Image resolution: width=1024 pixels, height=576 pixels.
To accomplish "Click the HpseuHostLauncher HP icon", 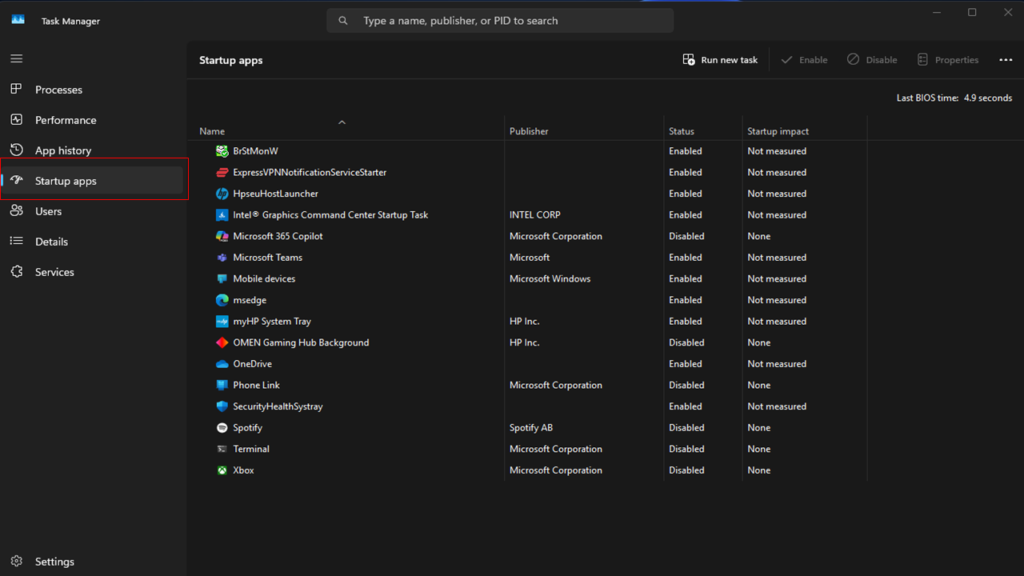I will pos(222,193).
